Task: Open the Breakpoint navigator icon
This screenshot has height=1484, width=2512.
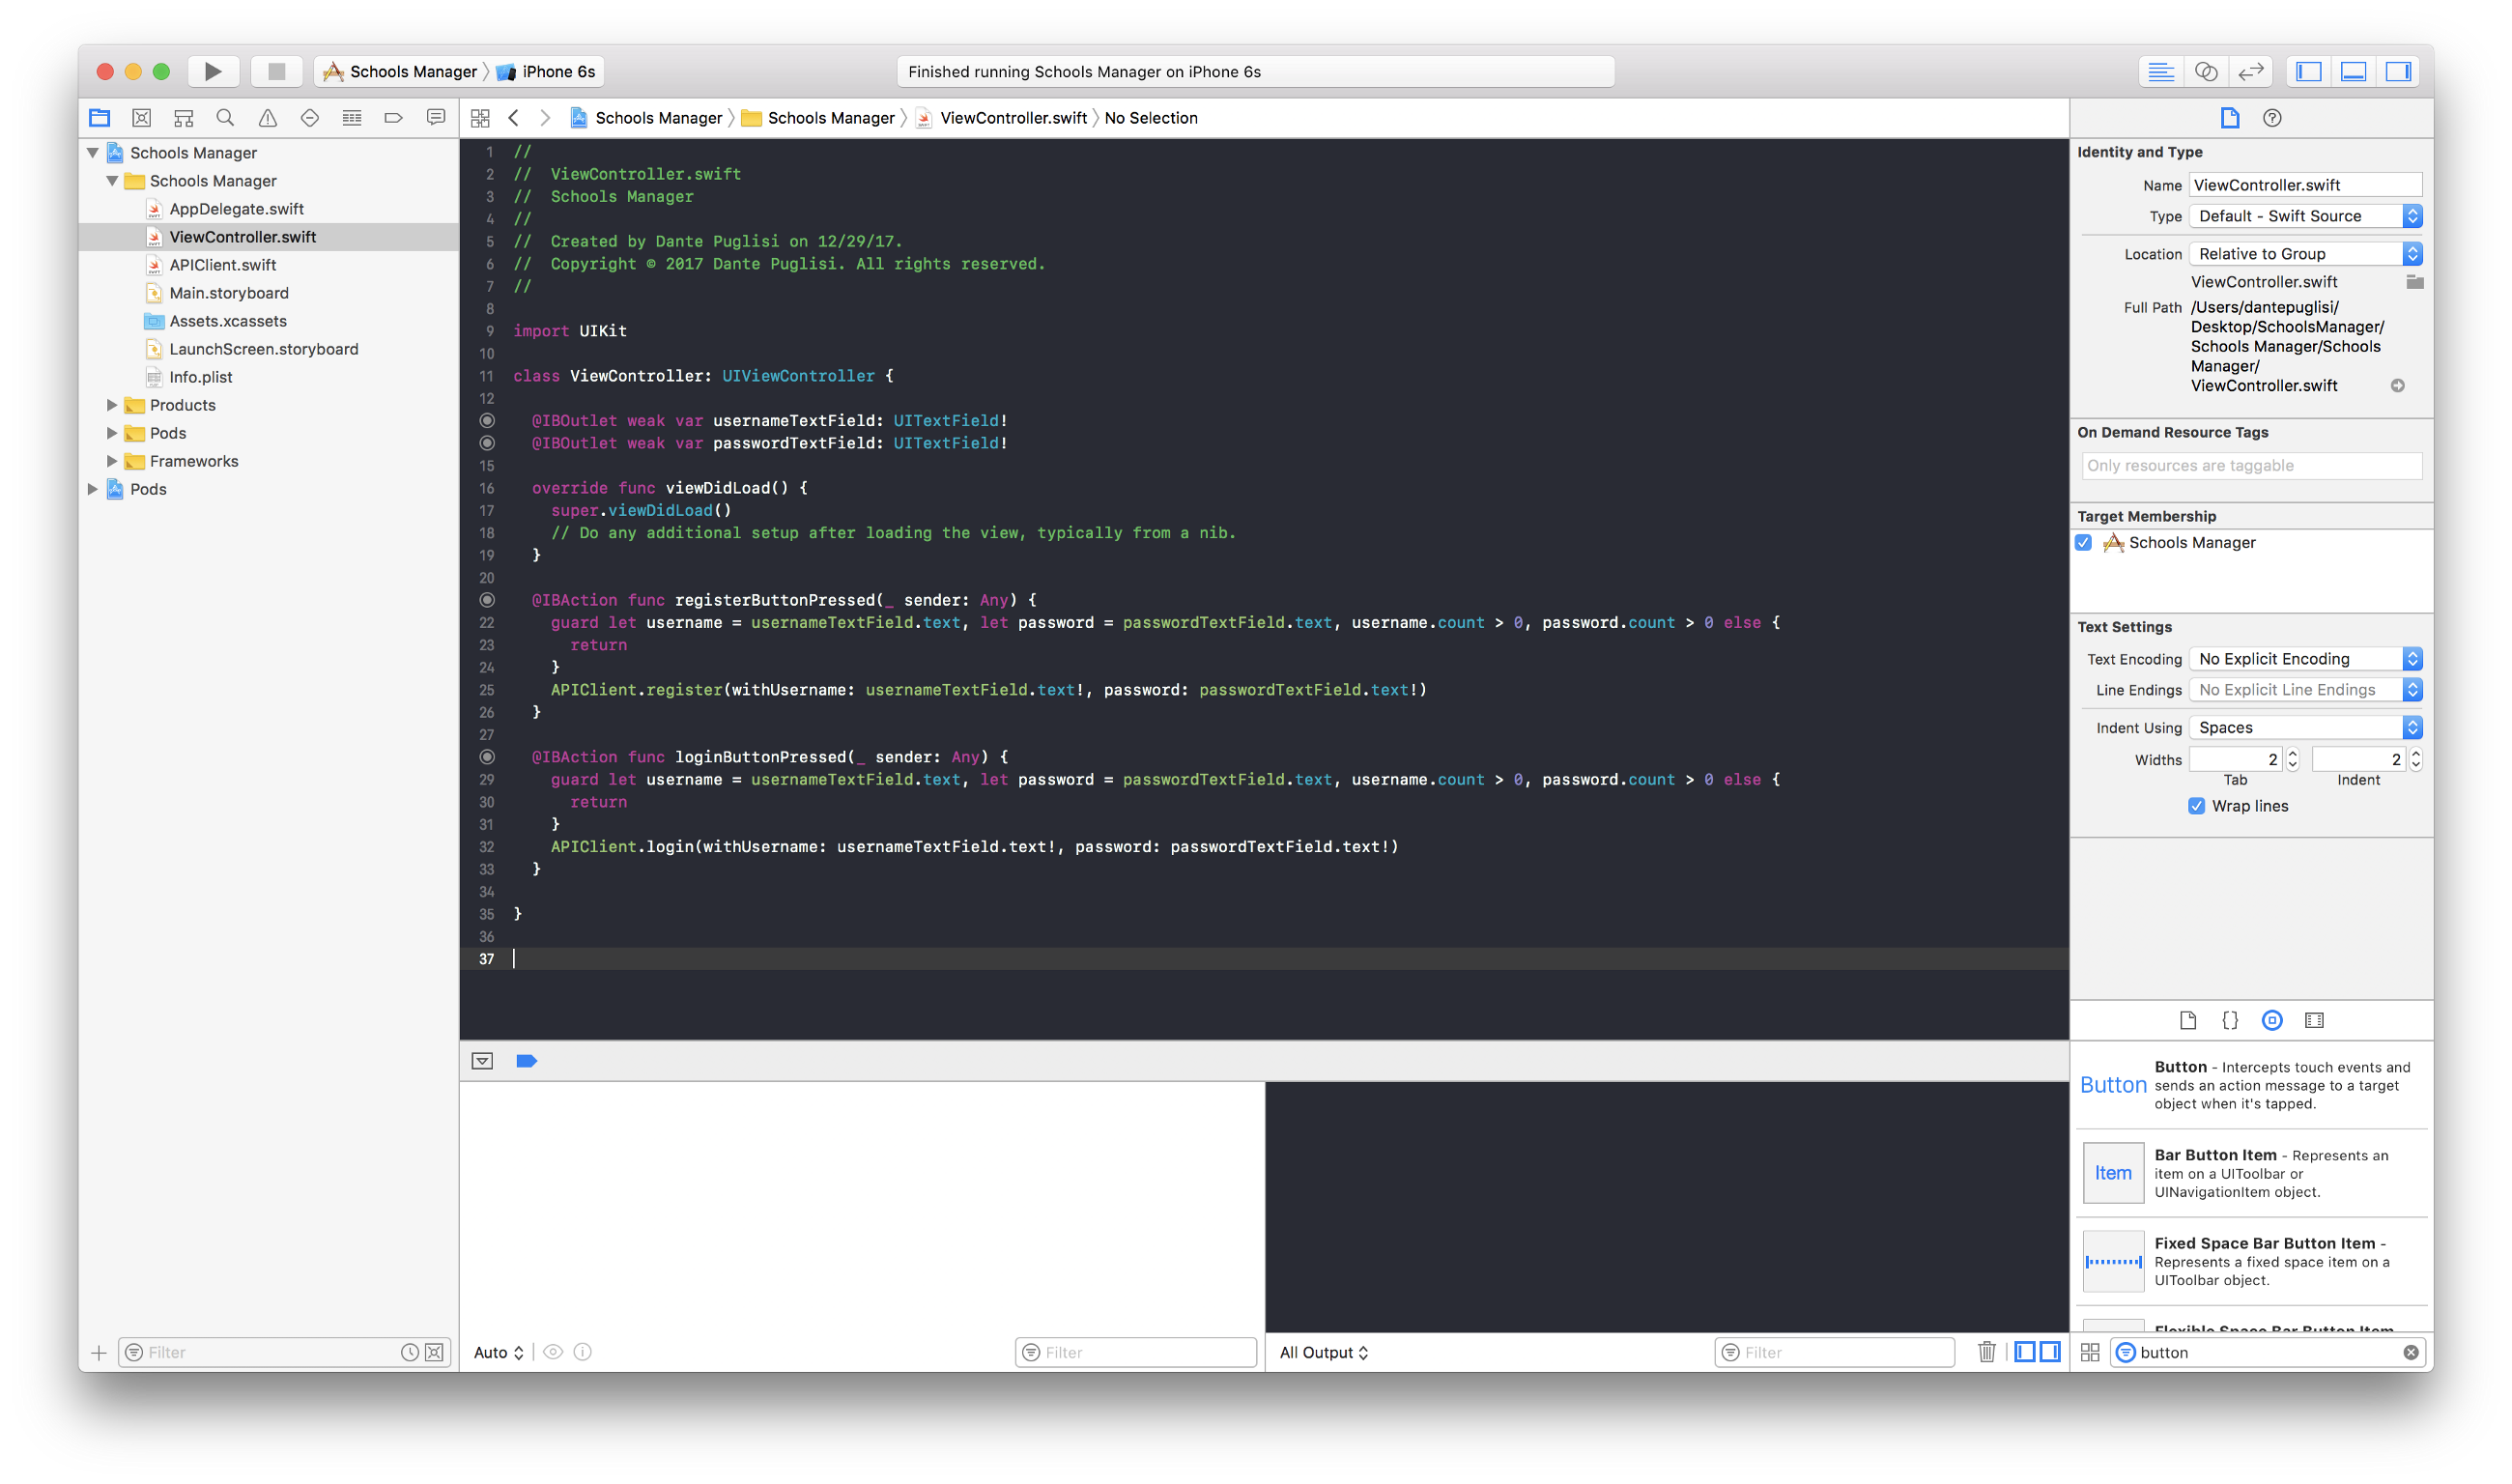Action: click(x=393, y=118)
